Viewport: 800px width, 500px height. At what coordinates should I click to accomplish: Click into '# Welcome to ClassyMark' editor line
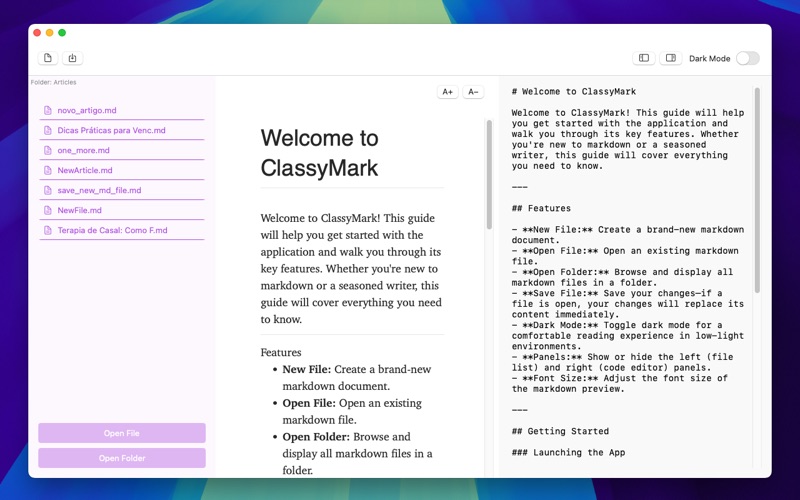click(x=573, y=92)
